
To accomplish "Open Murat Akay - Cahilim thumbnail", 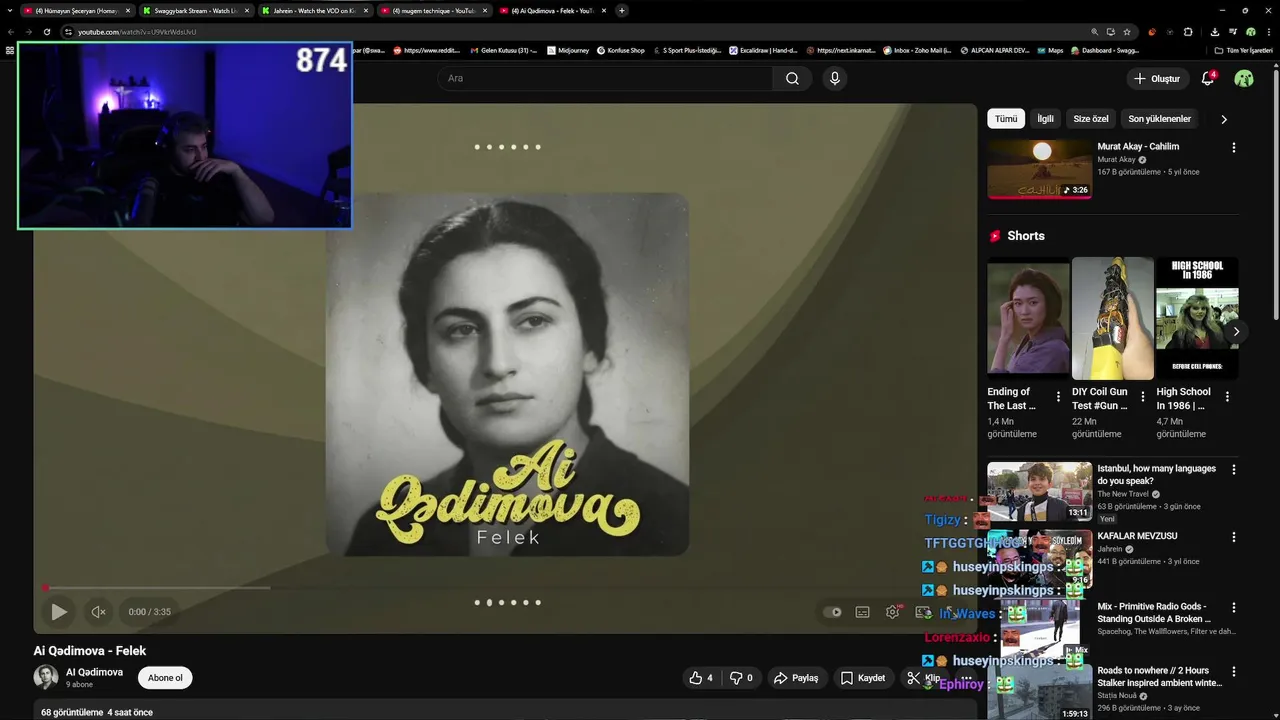I will (x=1040, y=169).
